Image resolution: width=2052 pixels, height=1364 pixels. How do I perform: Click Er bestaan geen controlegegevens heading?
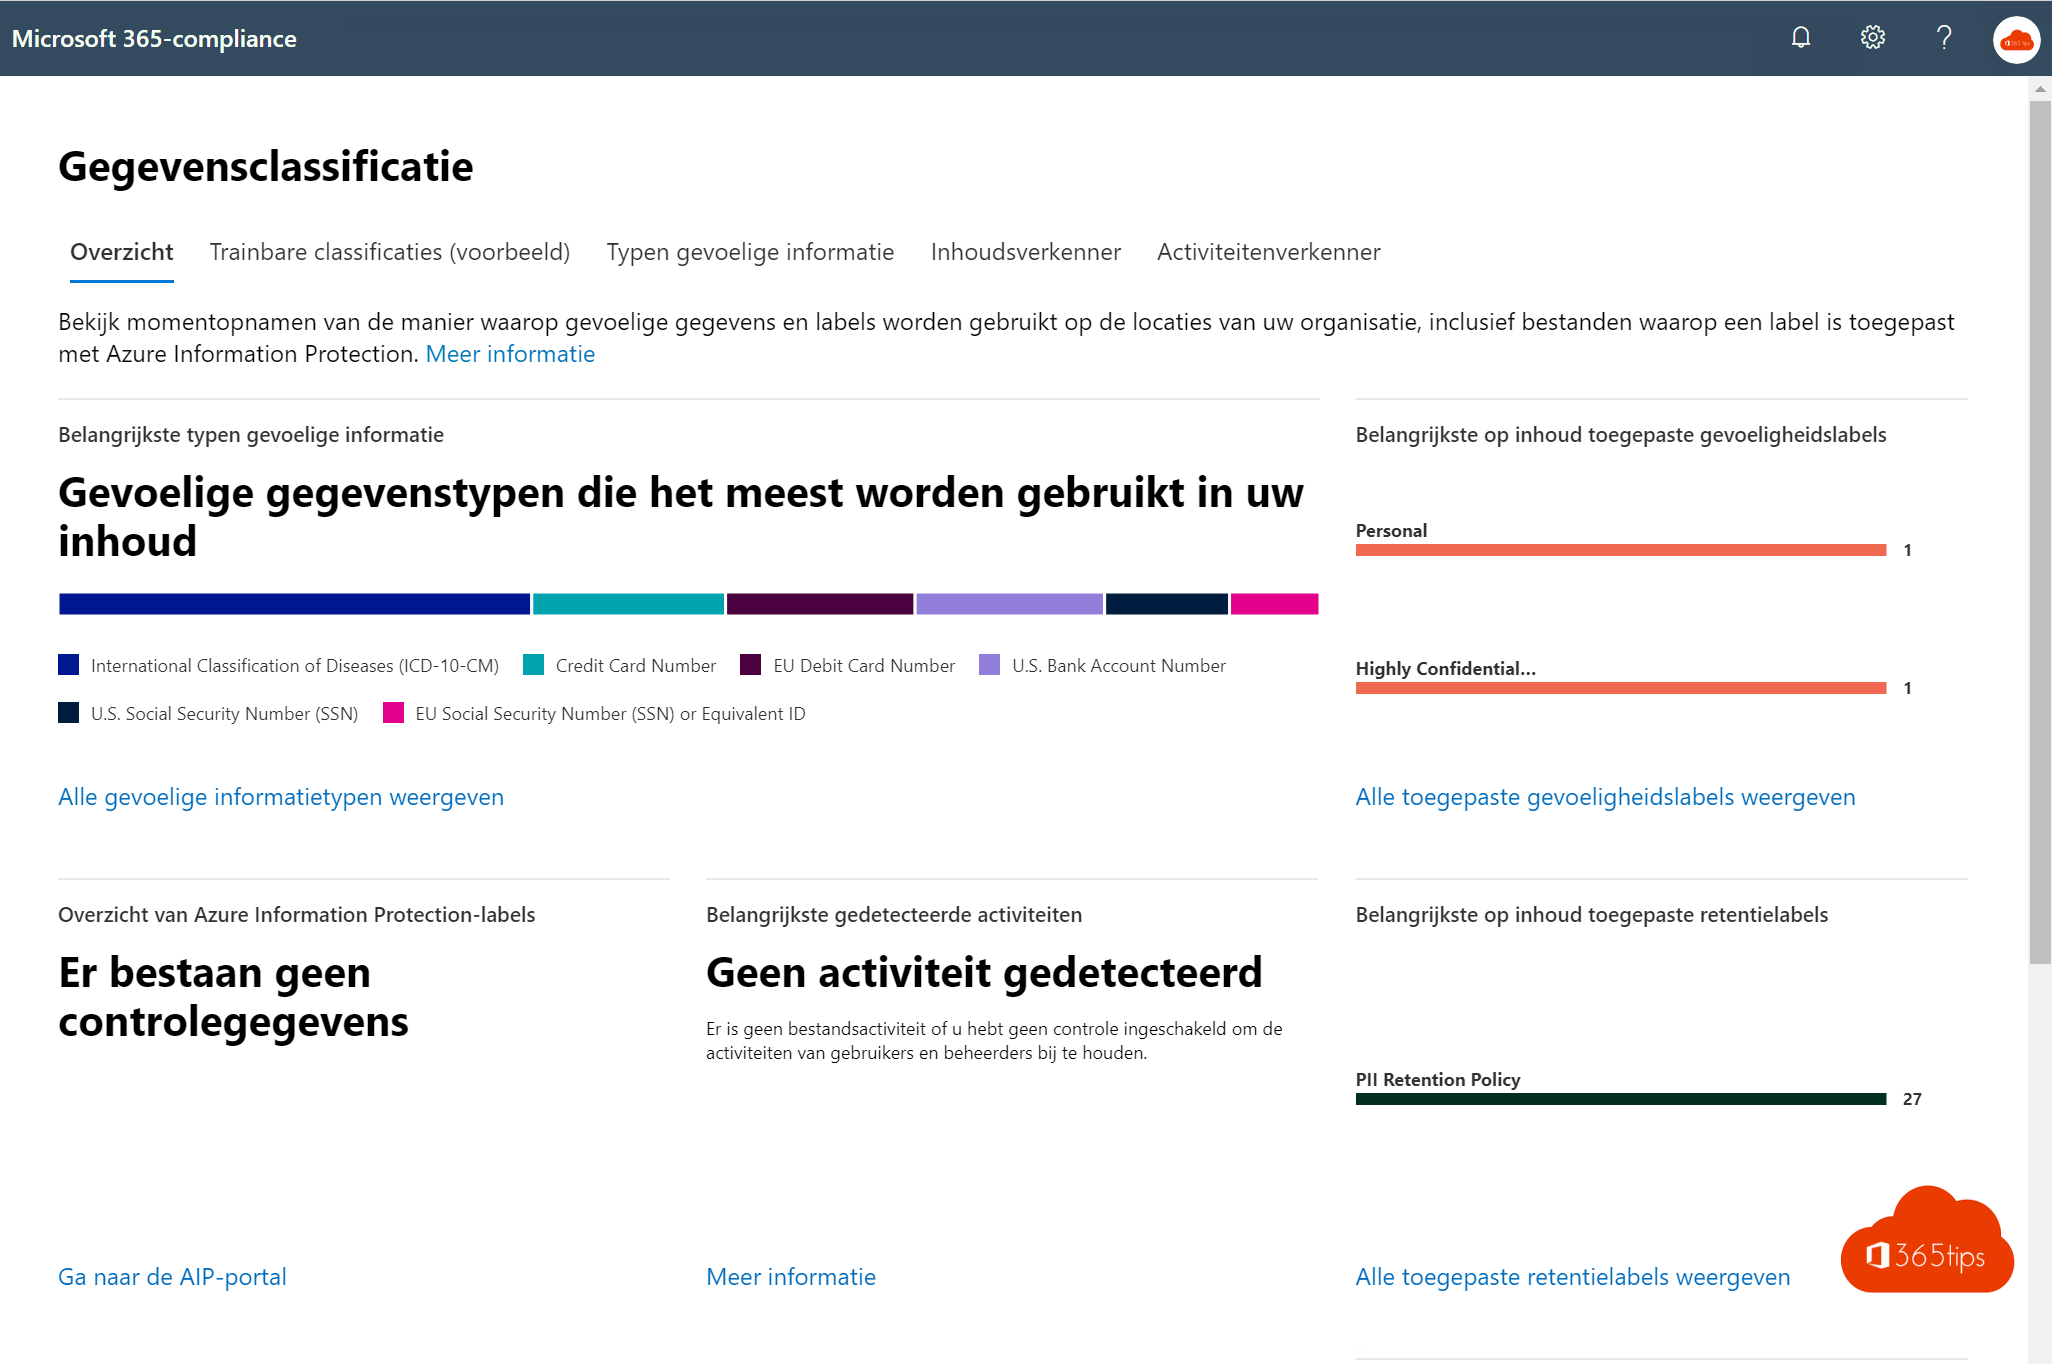coord(233,997)
